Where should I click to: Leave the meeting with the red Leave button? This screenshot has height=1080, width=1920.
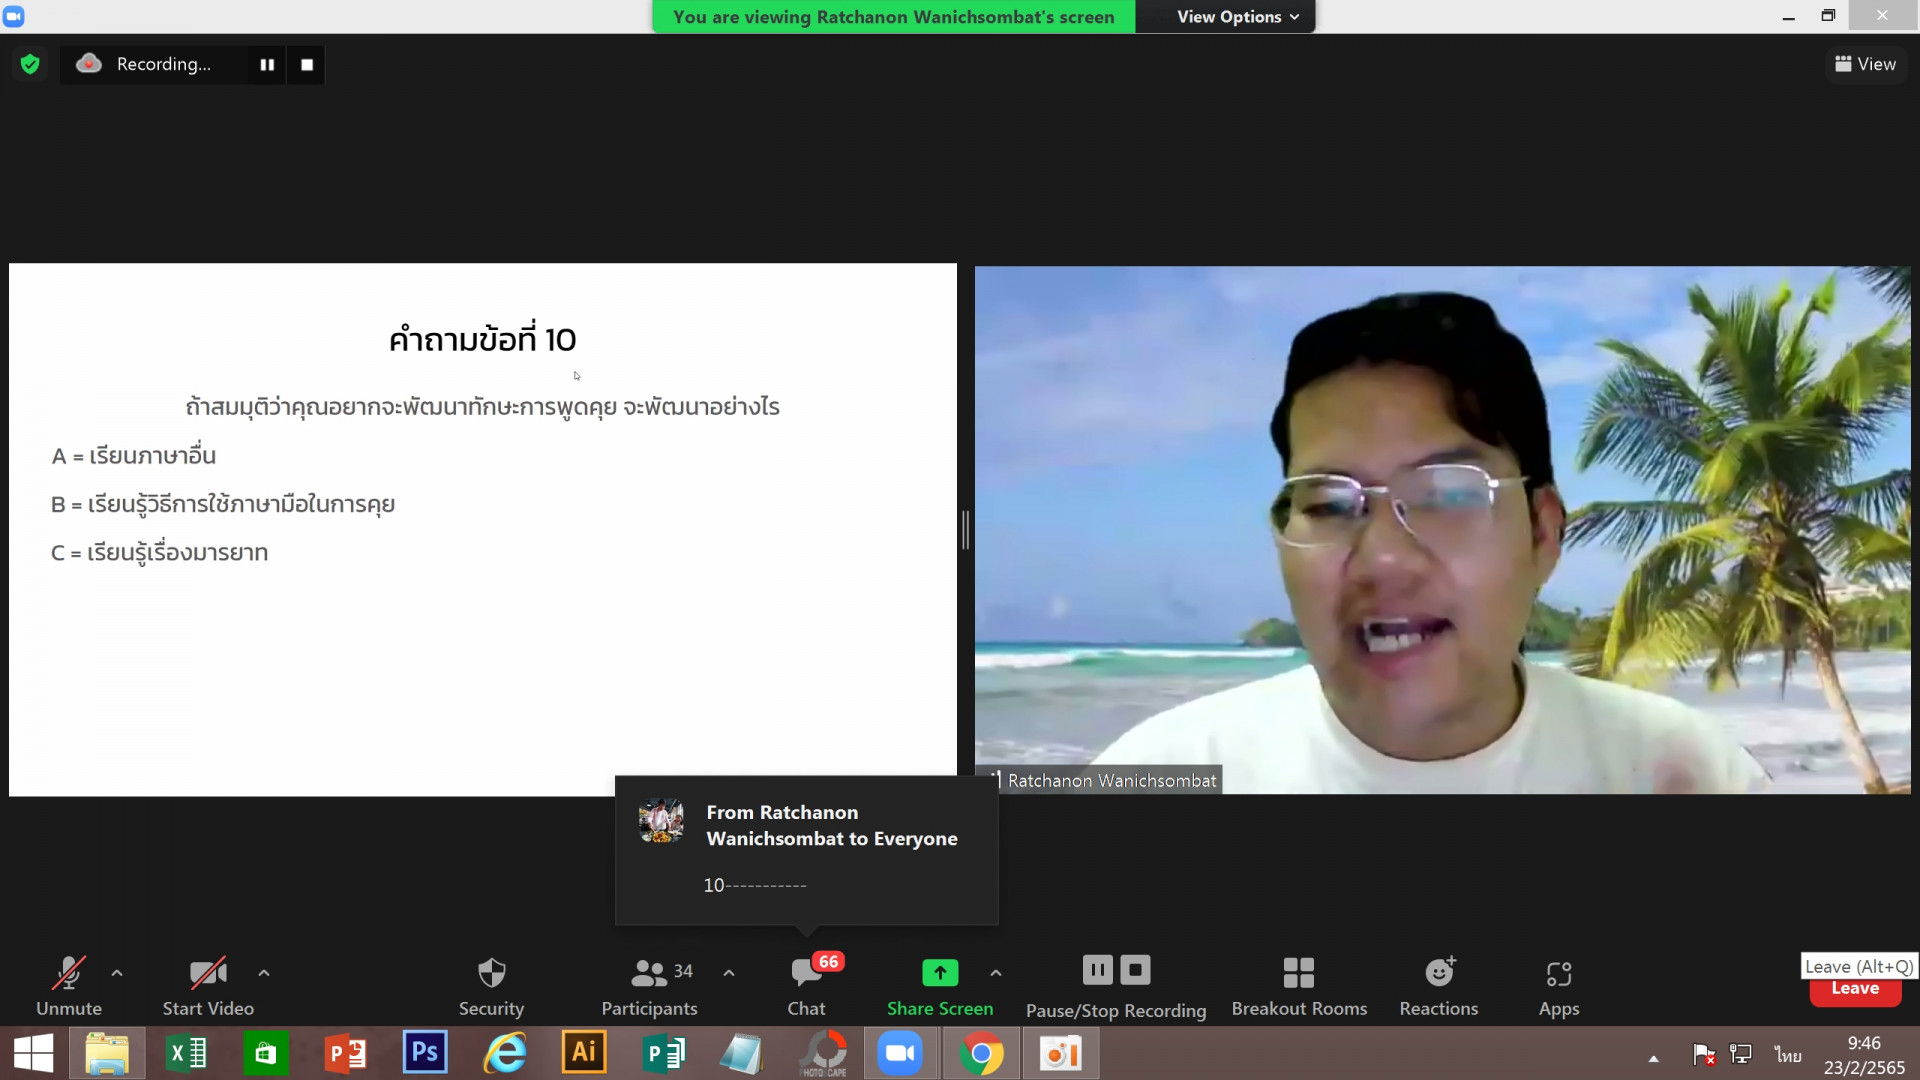click(1855, 989)
